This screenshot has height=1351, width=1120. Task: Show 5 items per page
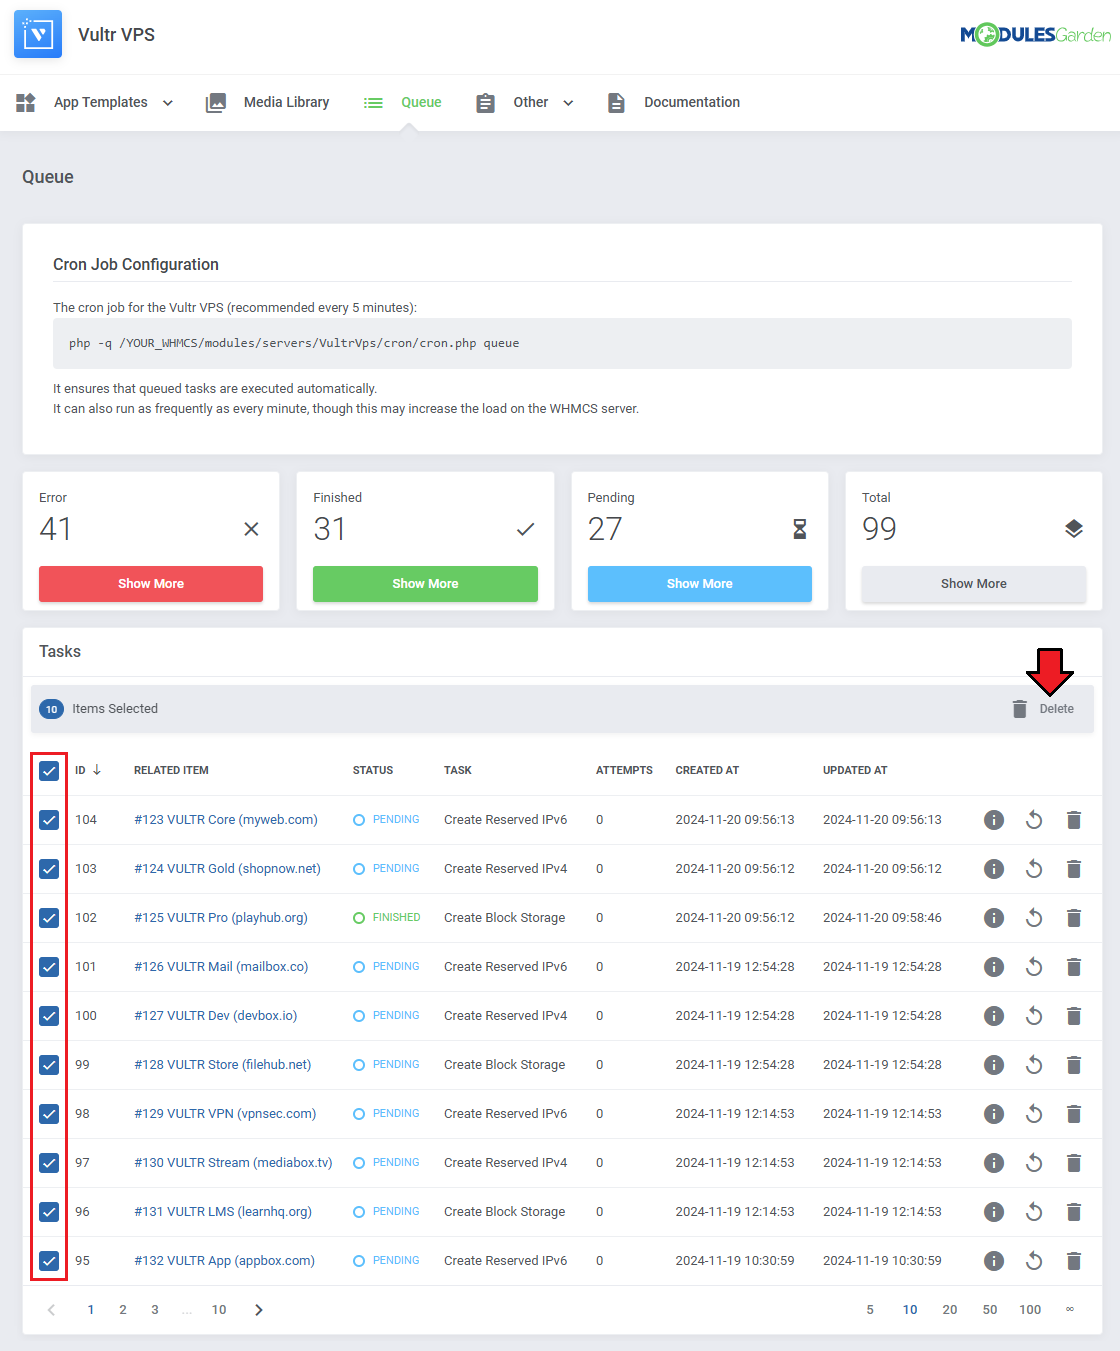tap(870, 1310)
